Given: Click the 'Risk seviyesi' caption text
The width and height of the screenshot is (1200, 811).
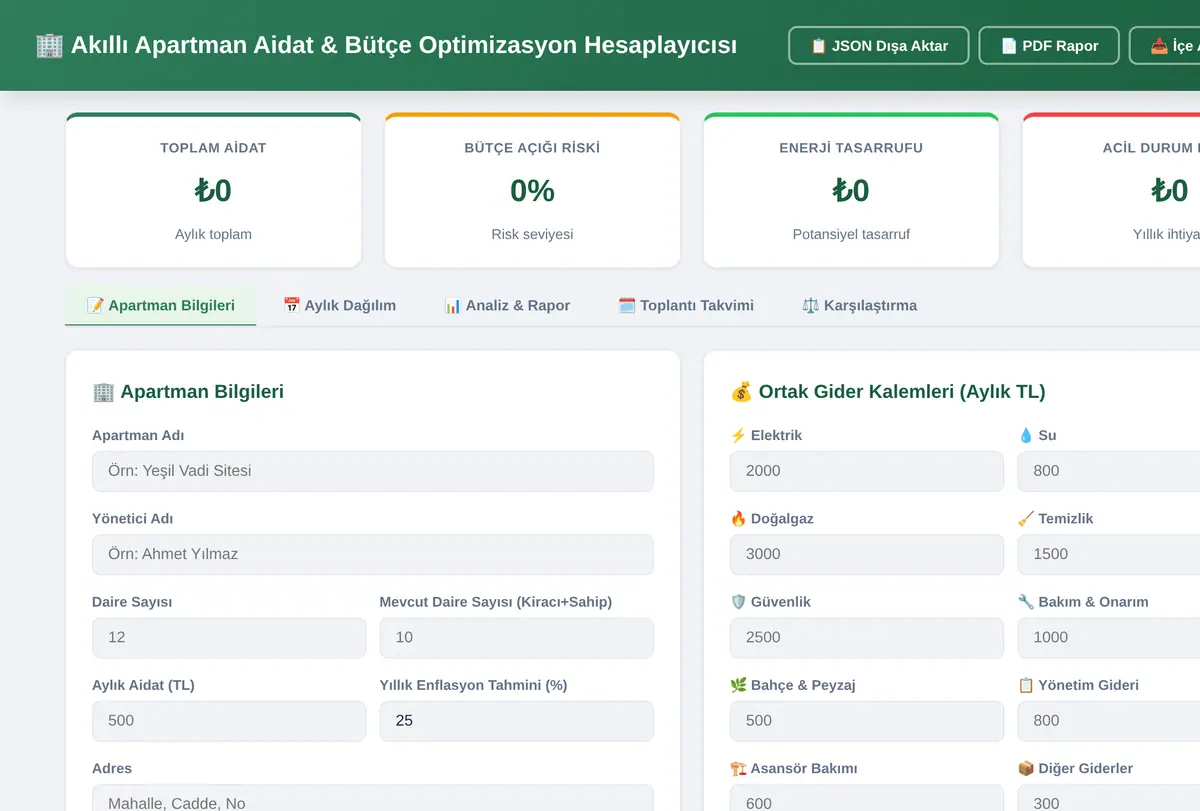Looking at the screenshot, I should 532,234.
